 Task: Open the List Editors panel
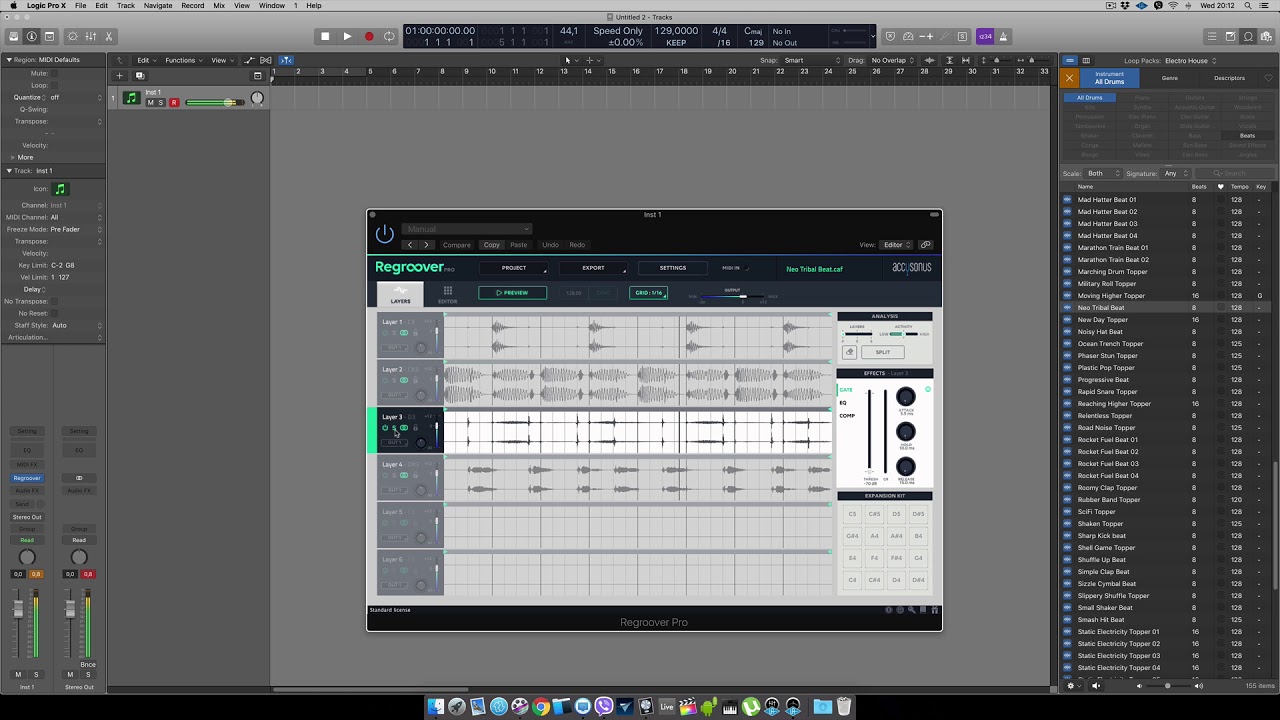1212,36
